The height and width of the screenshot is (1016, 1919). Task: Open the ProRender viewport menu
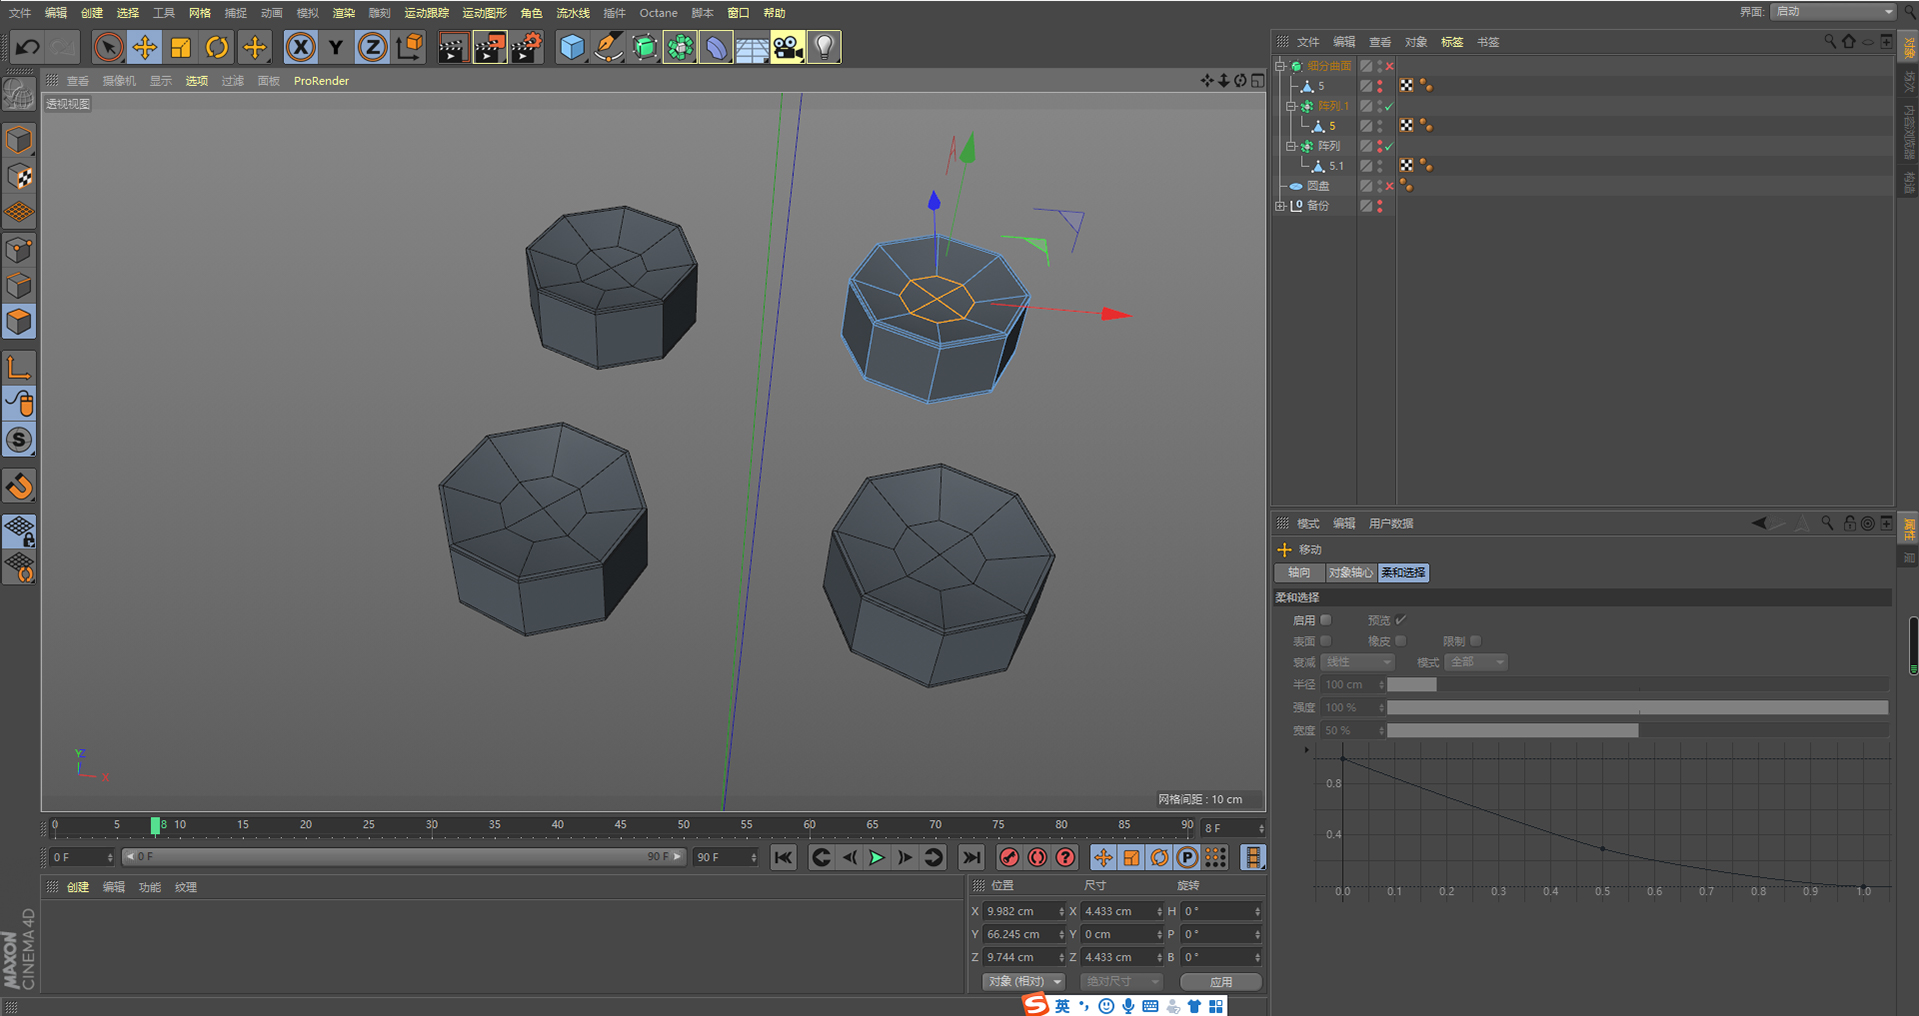tap(321, 81)
